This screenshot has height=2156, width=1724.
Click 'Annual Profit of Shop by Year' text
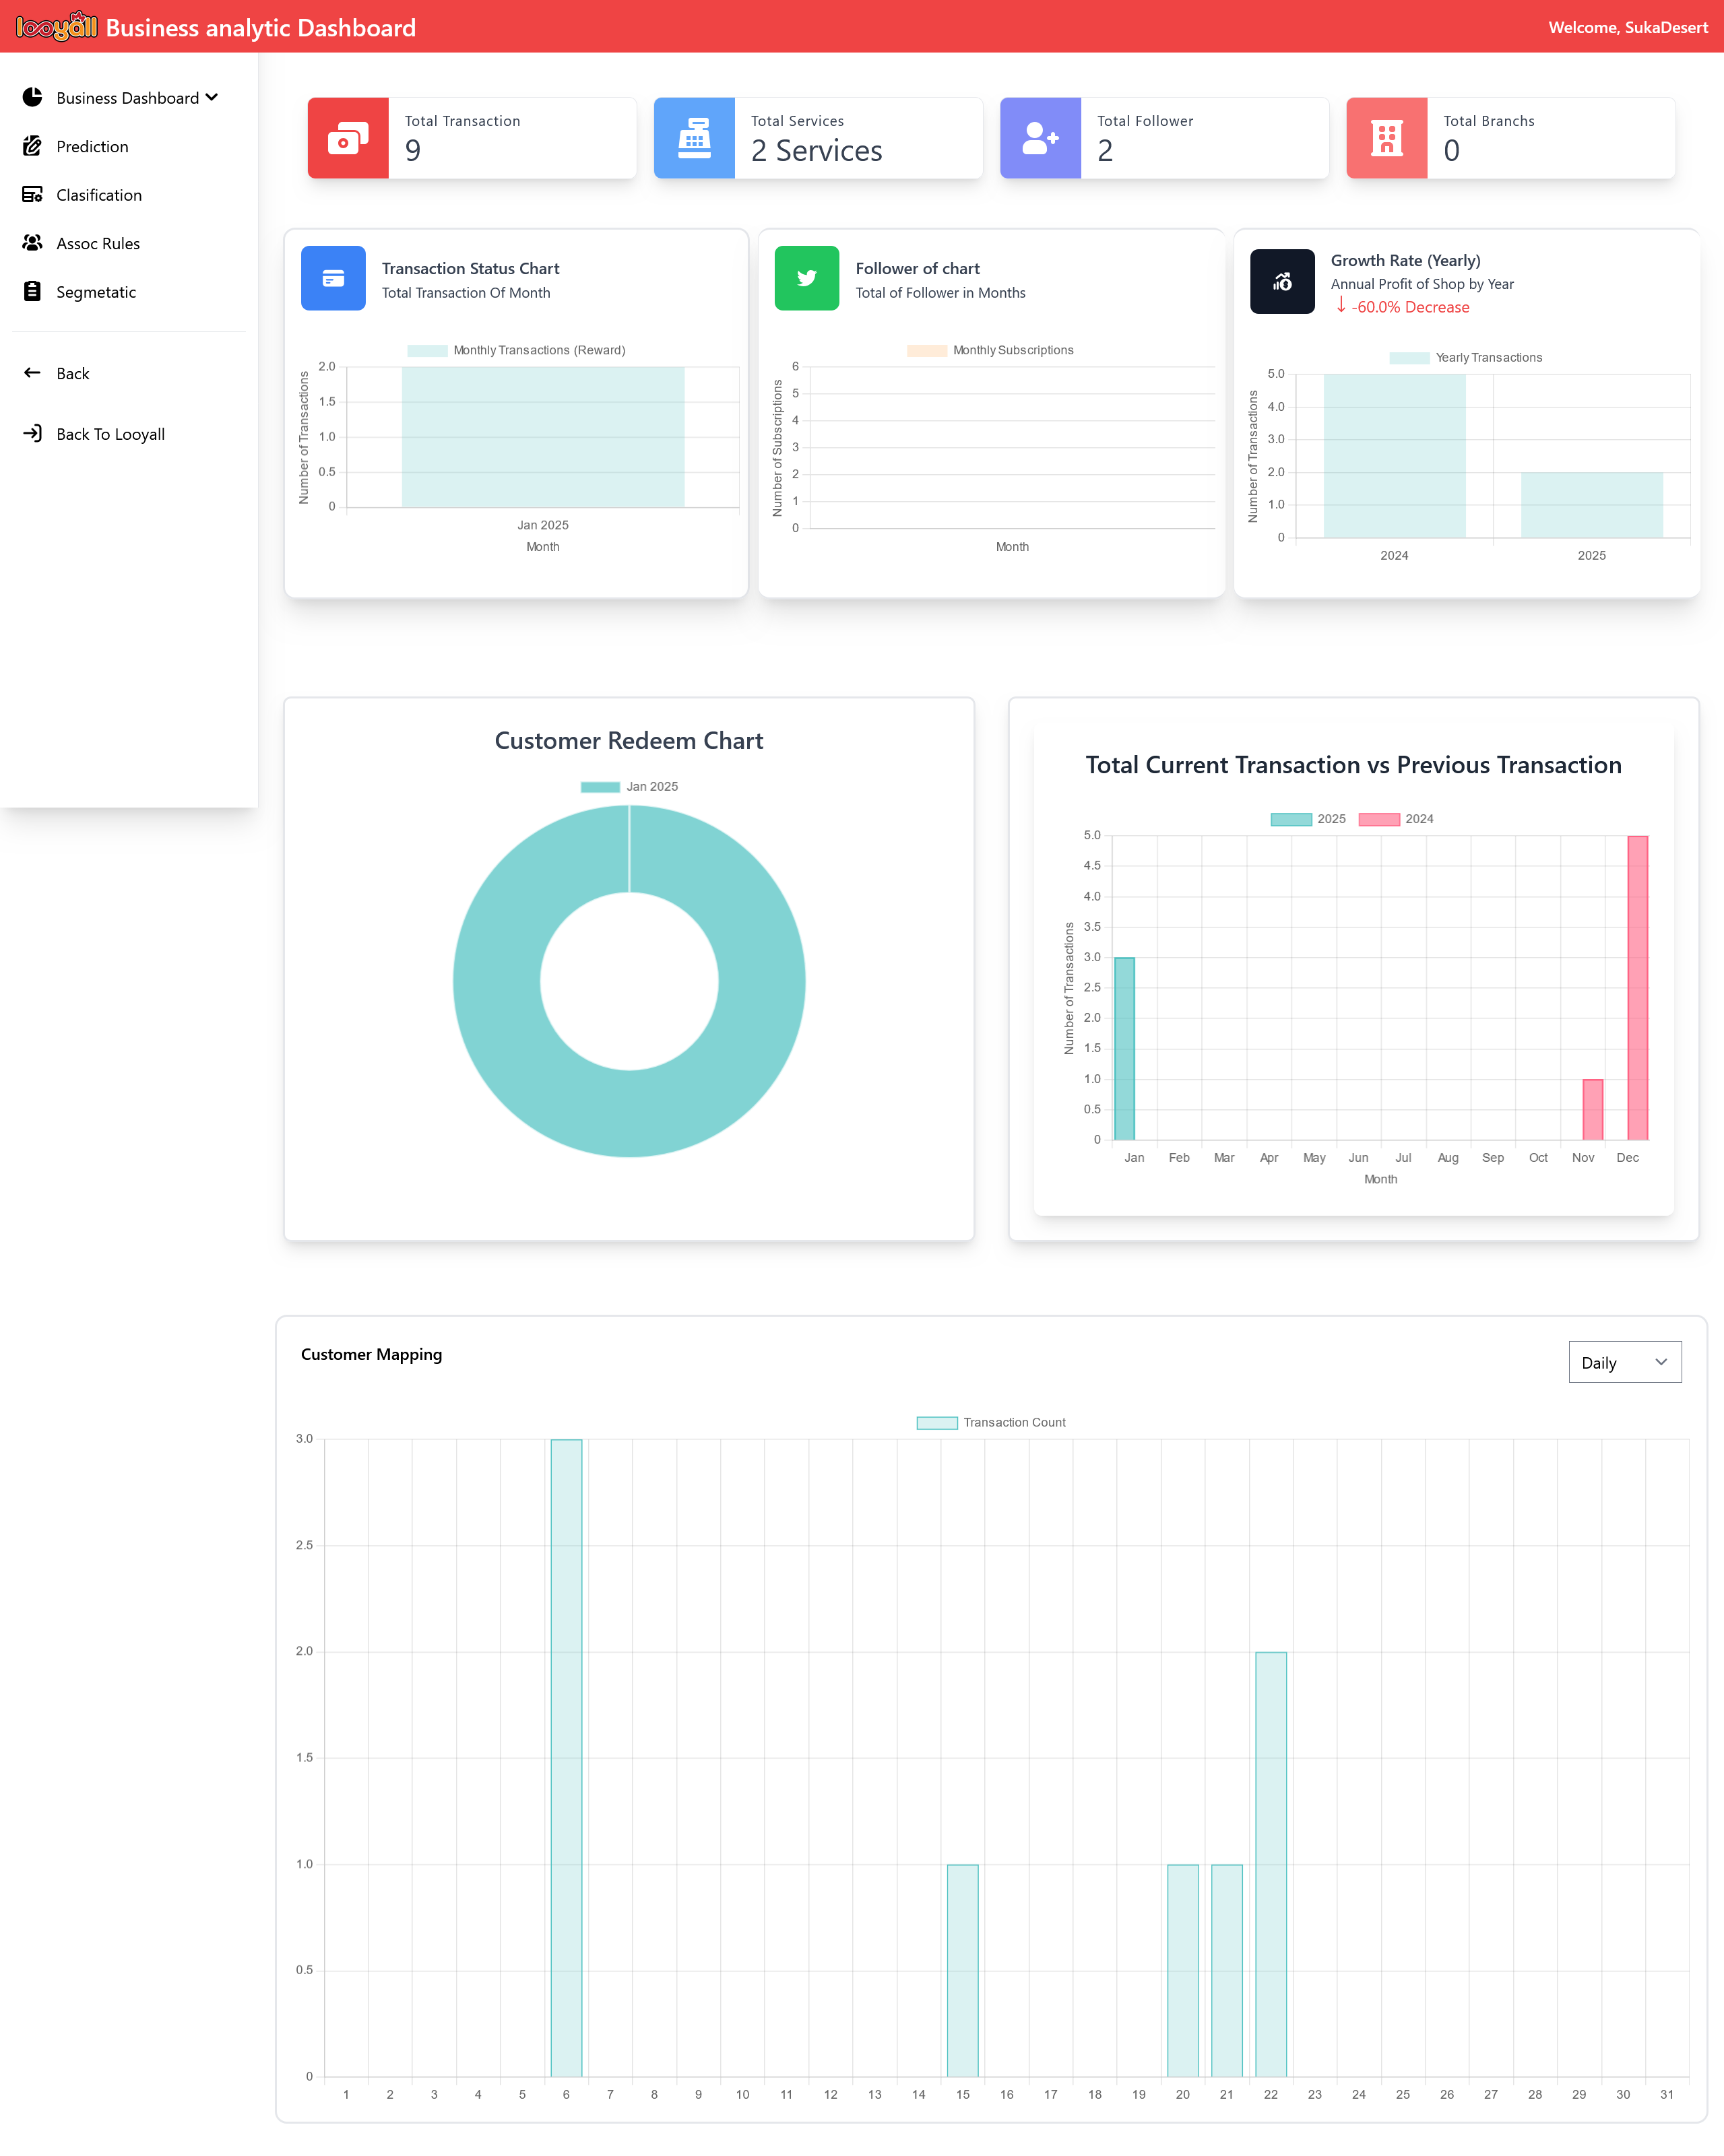tap(1422, 284)
